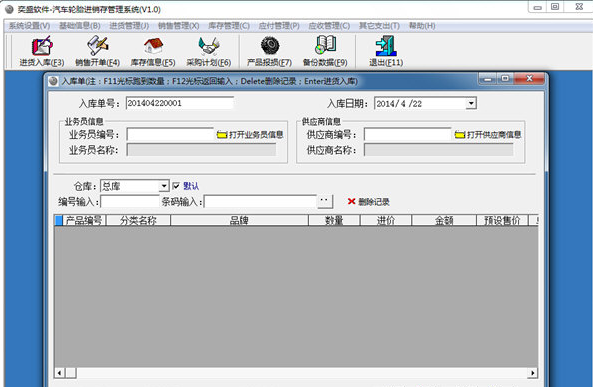This screenshot has height=387, width=593.
Task: Open the 采购计划(F6) handshake icon
Action: [209, 46]
